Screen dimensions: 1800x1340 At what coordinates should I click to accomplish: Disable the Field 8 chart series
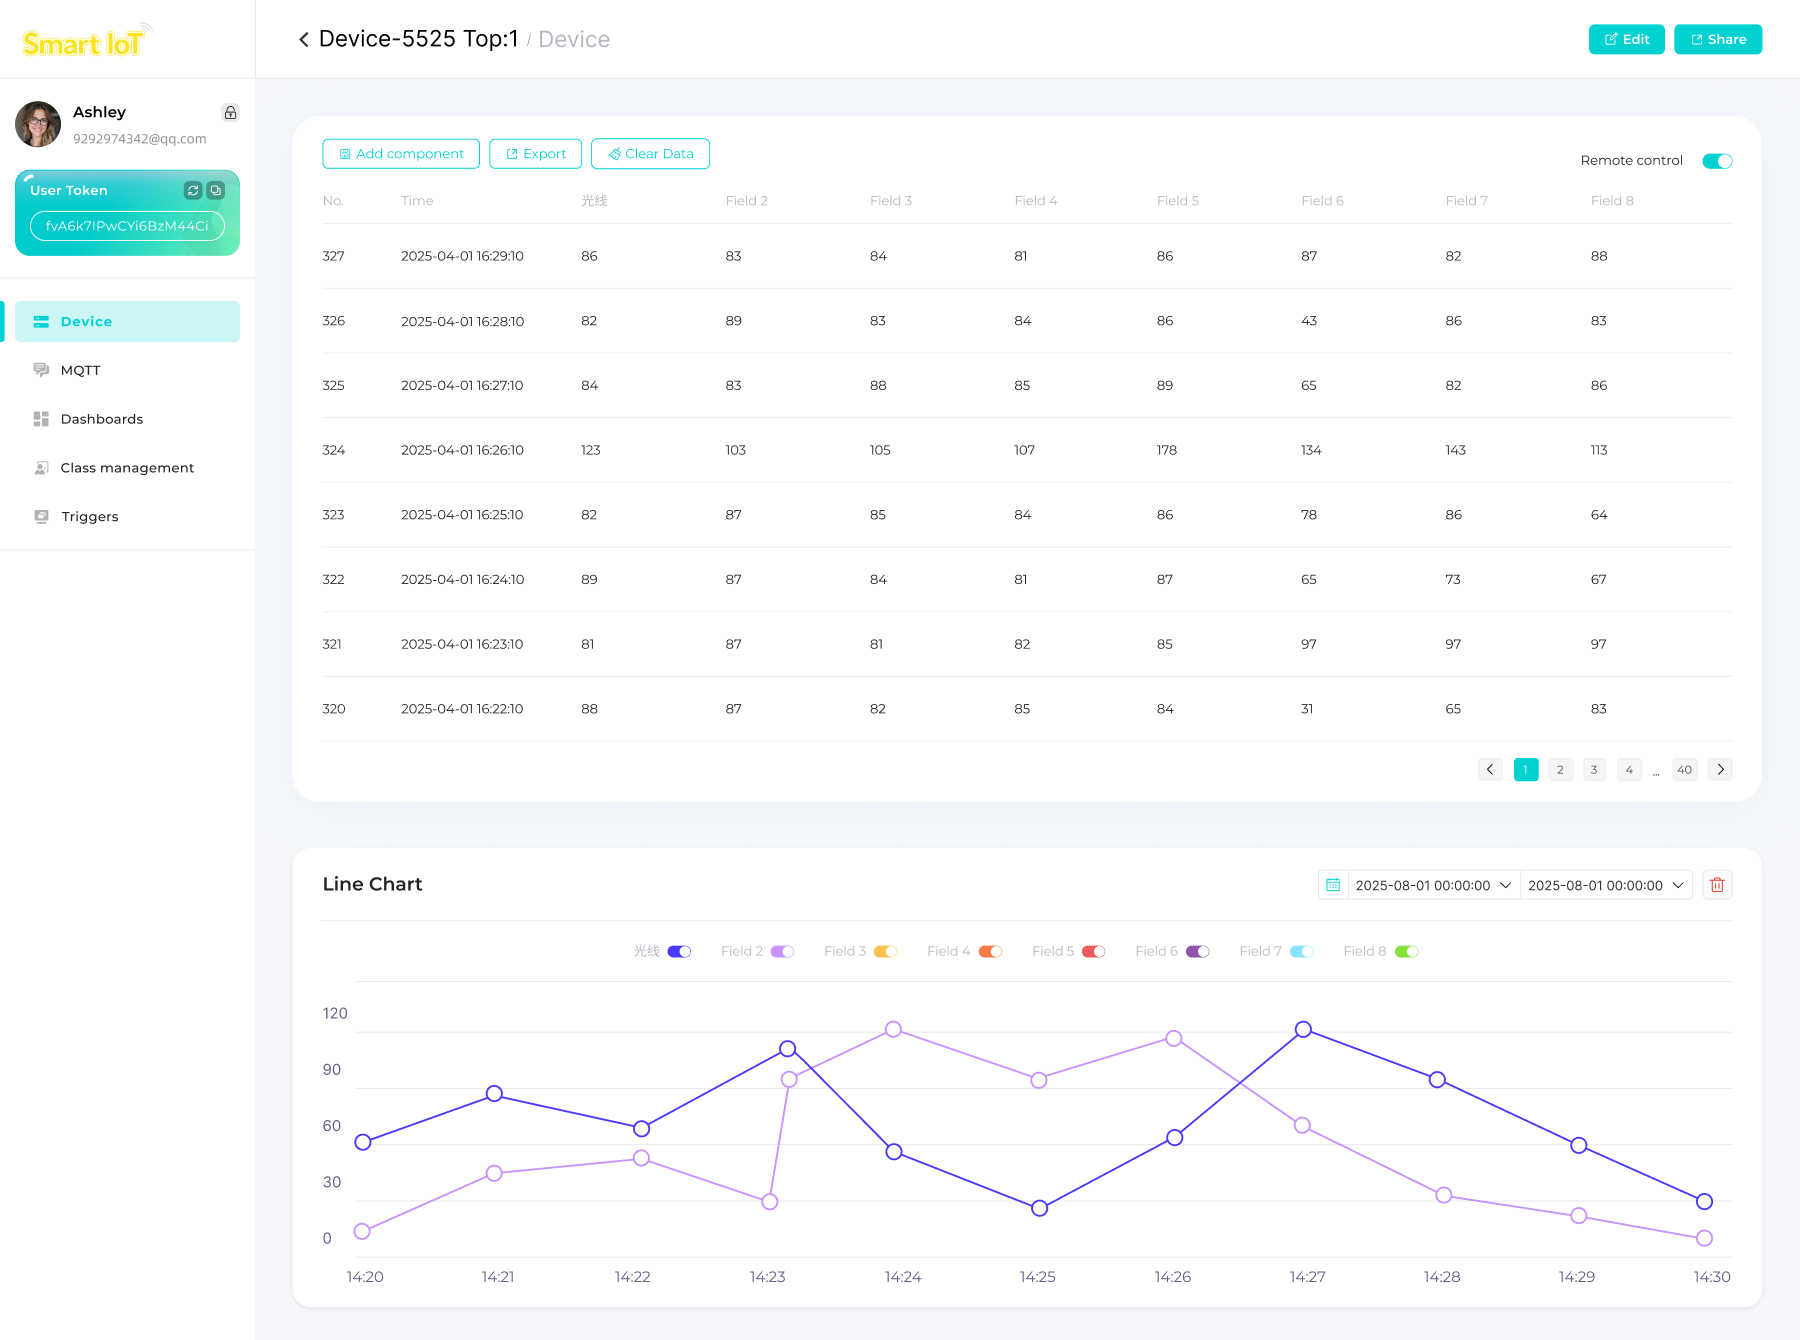[x=1406, y=952]
